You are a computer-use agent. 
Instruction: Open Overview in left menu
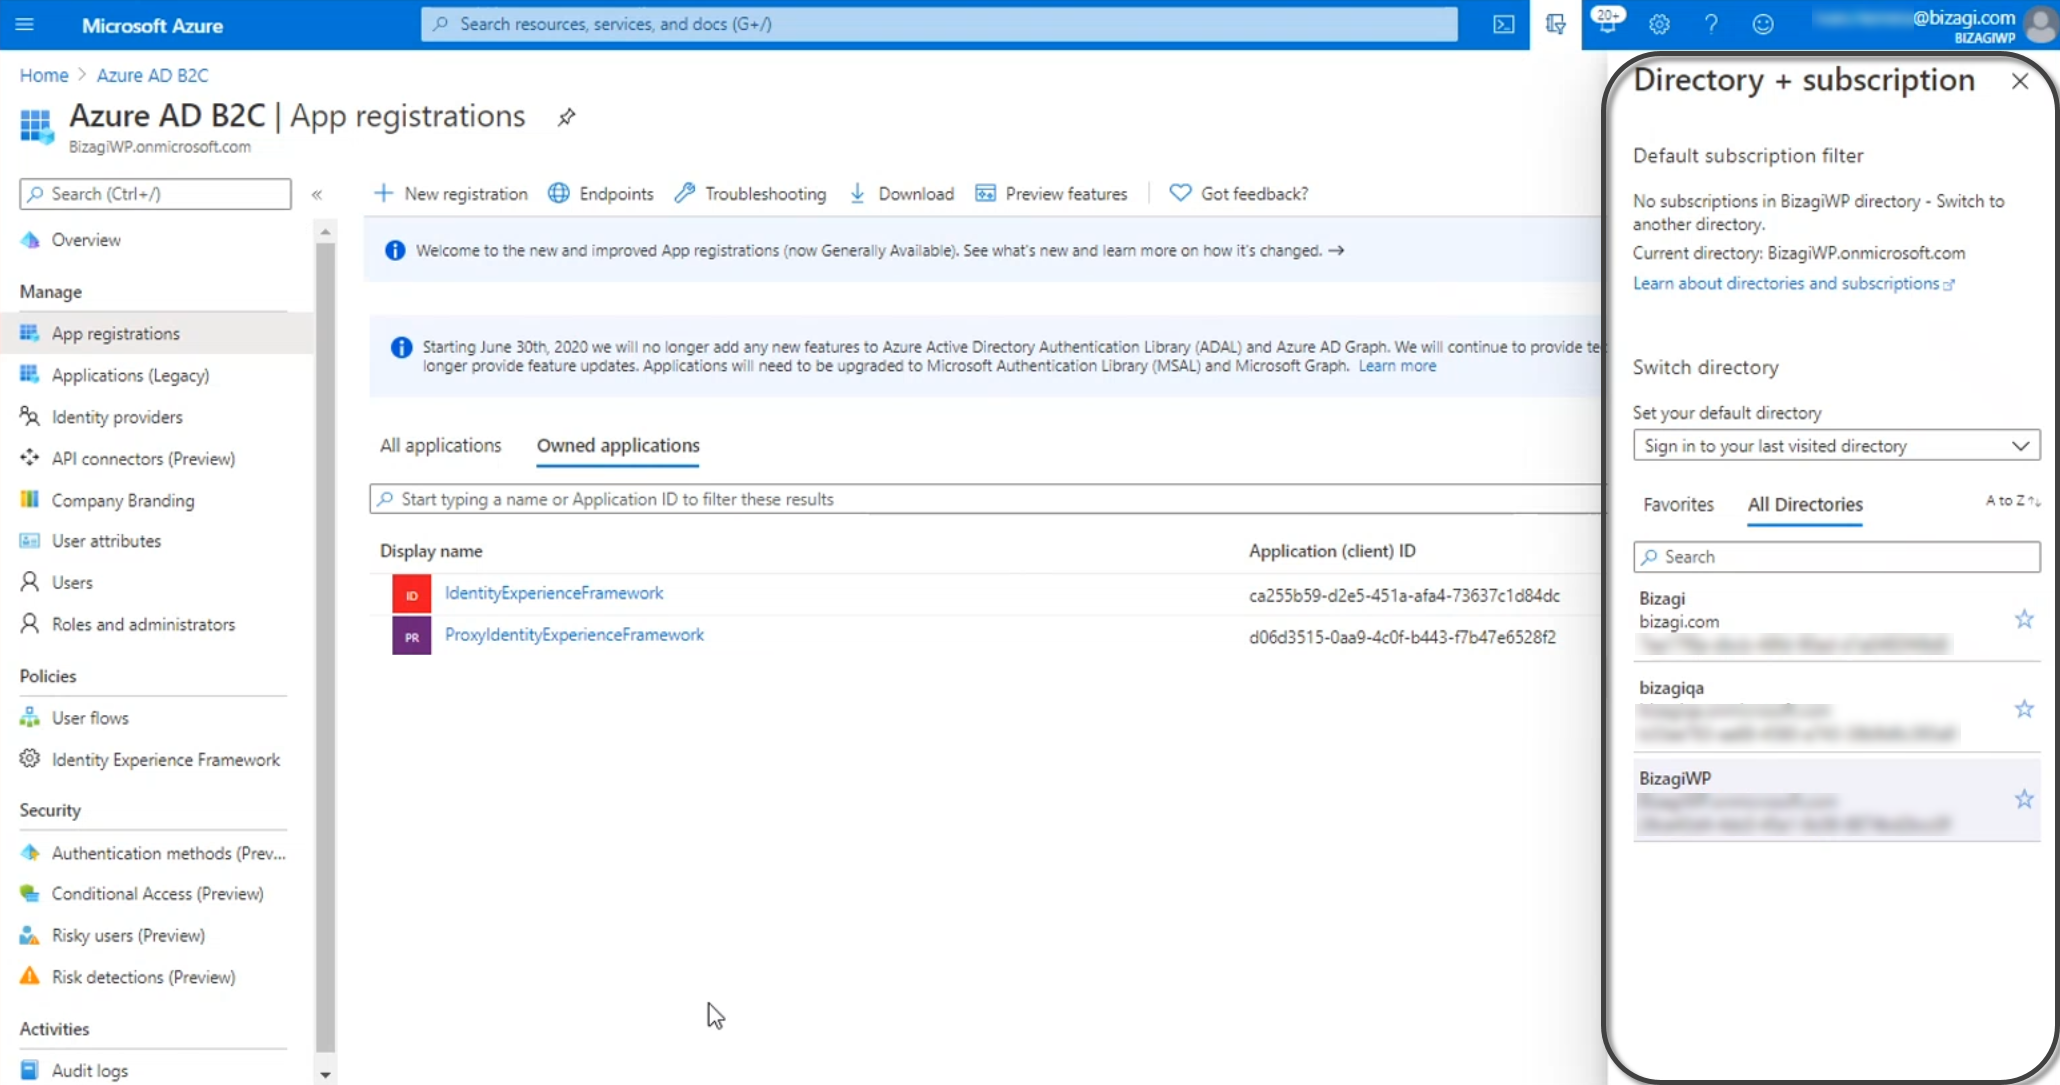pos(86,241)
